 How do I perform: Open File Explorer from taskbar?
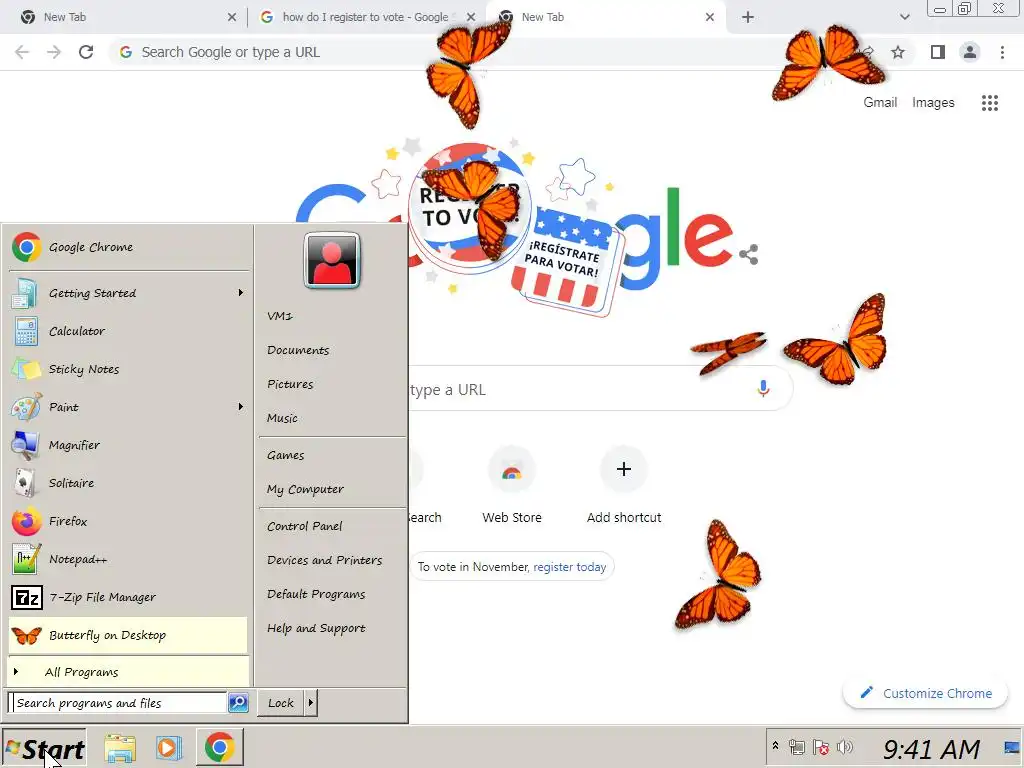click(x=120, y=748)
